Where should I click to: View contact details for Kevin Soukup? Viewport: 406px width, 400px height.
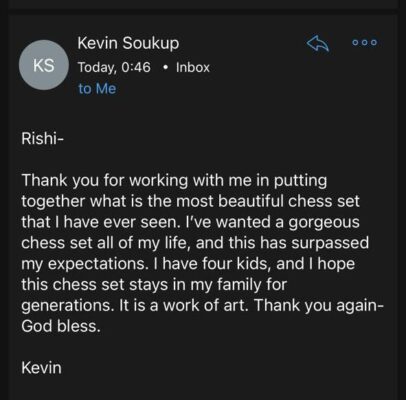[128, 43]
